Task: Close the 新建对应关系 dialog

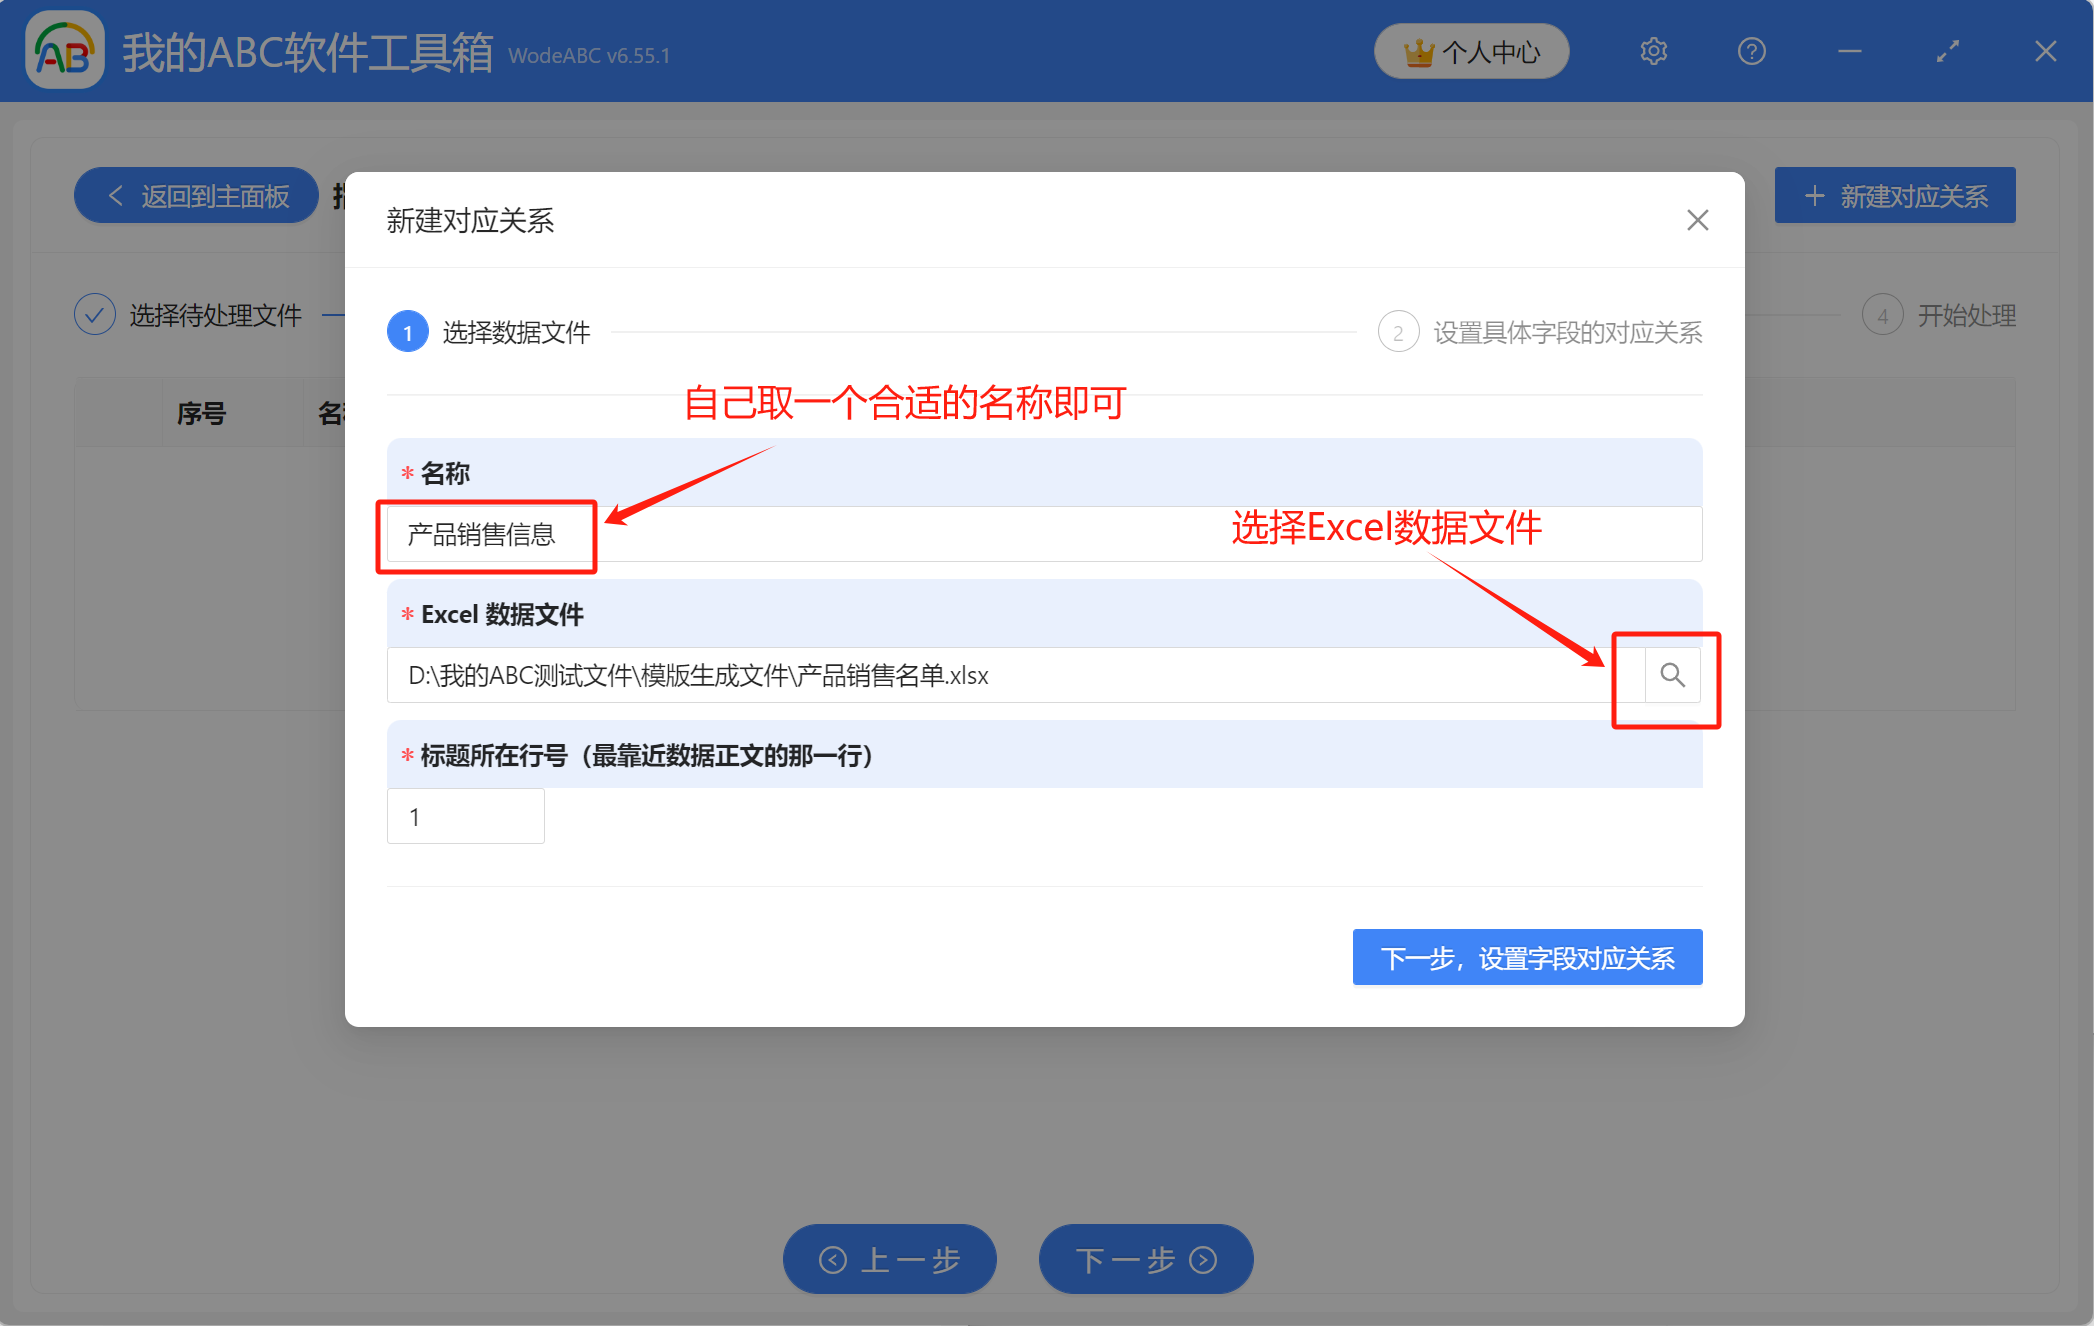Action: 1697,220
